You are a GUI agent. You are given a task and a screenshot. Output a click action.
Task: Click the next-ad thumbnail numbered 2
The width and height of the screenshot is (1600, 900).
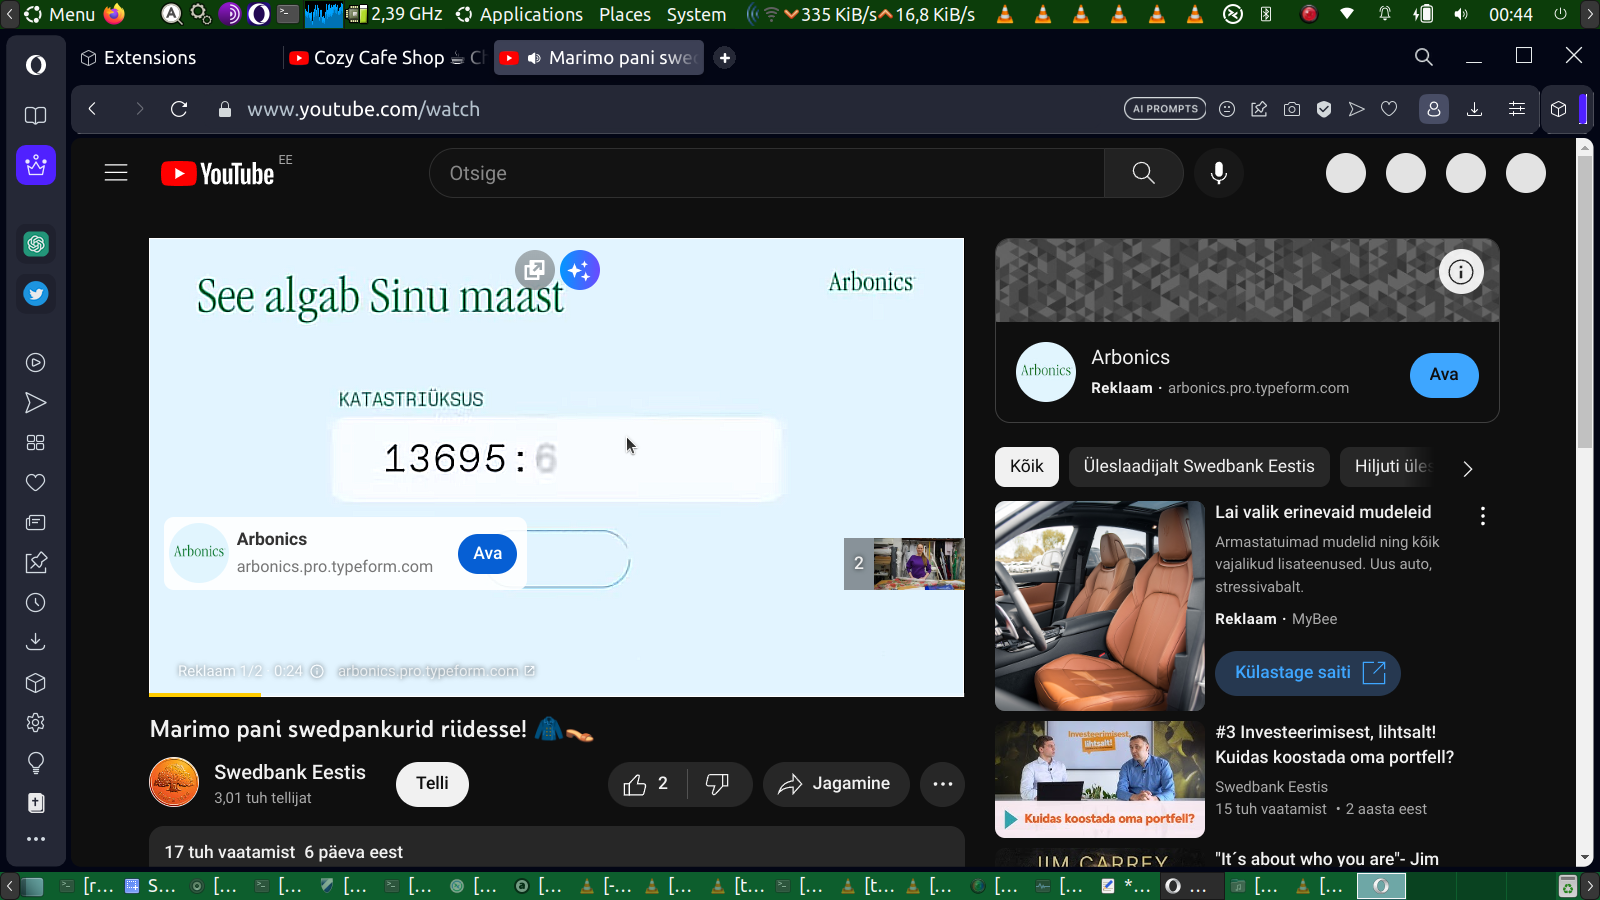point(904,564)
